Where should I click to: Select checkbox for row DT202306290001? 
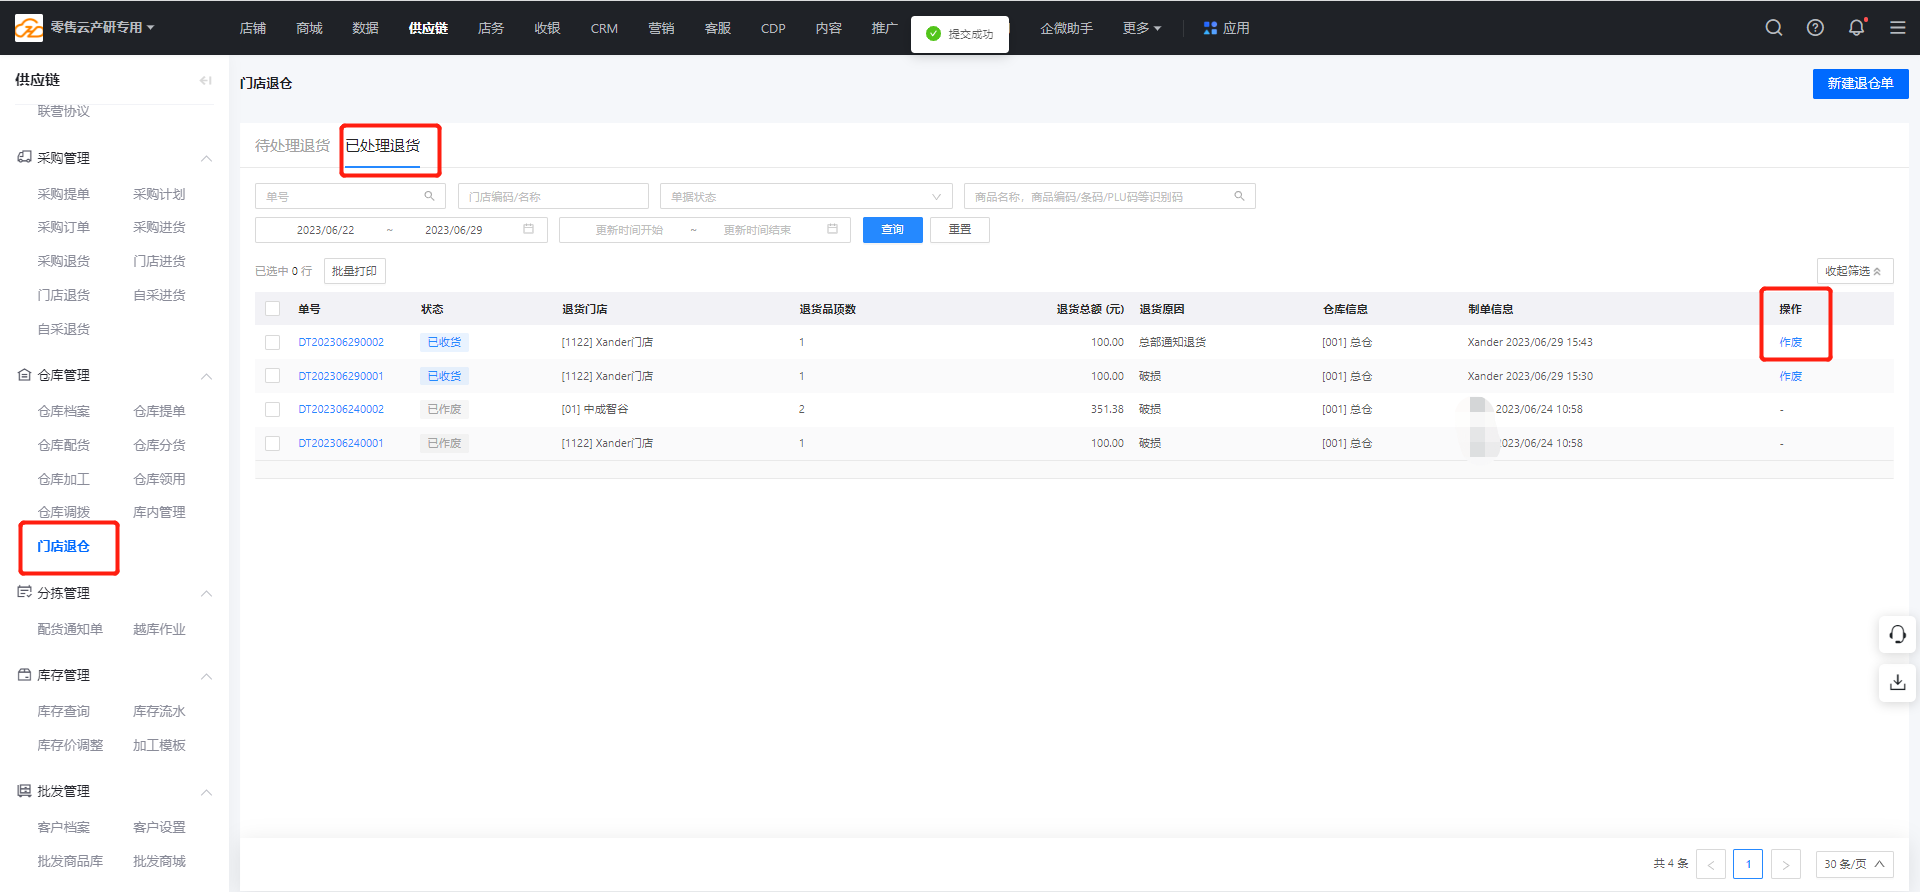pyautogui.click(x=272, y=376)
